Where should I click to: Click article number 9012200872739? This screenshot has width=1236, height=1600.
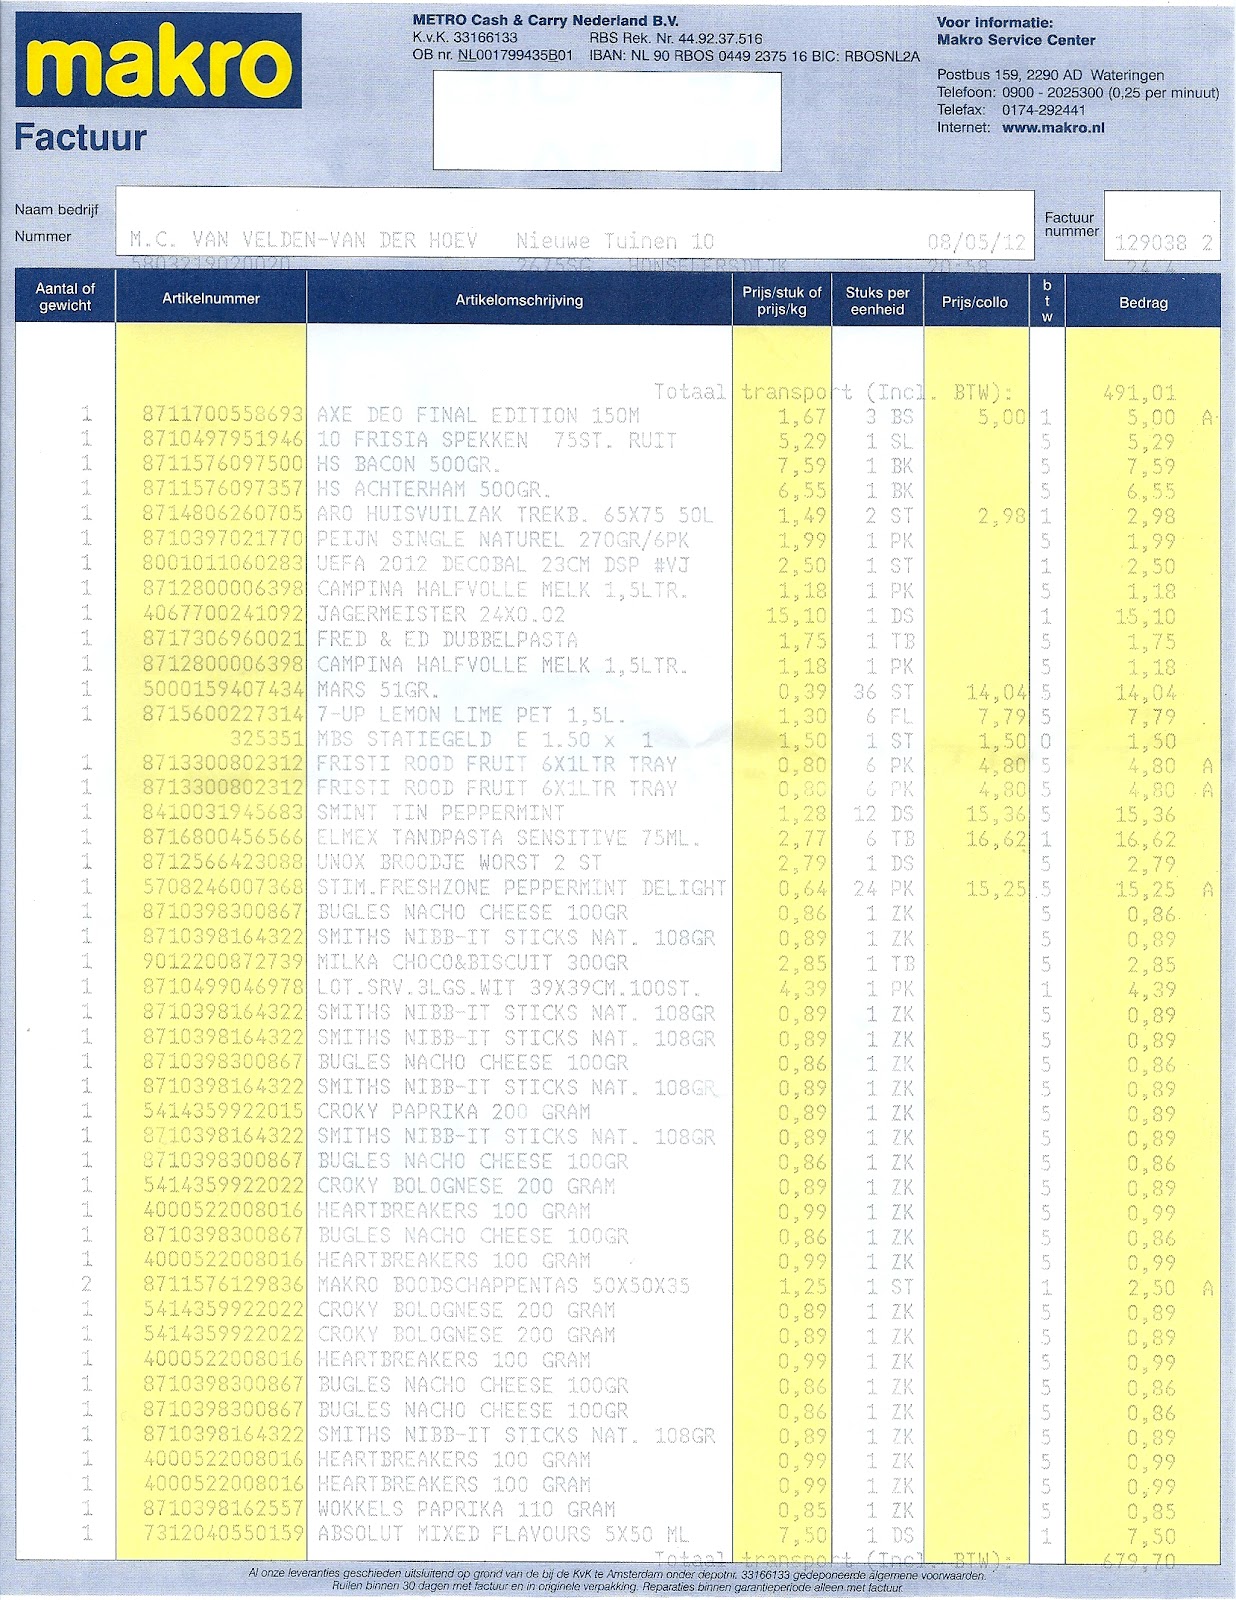[x=222, y=962]
